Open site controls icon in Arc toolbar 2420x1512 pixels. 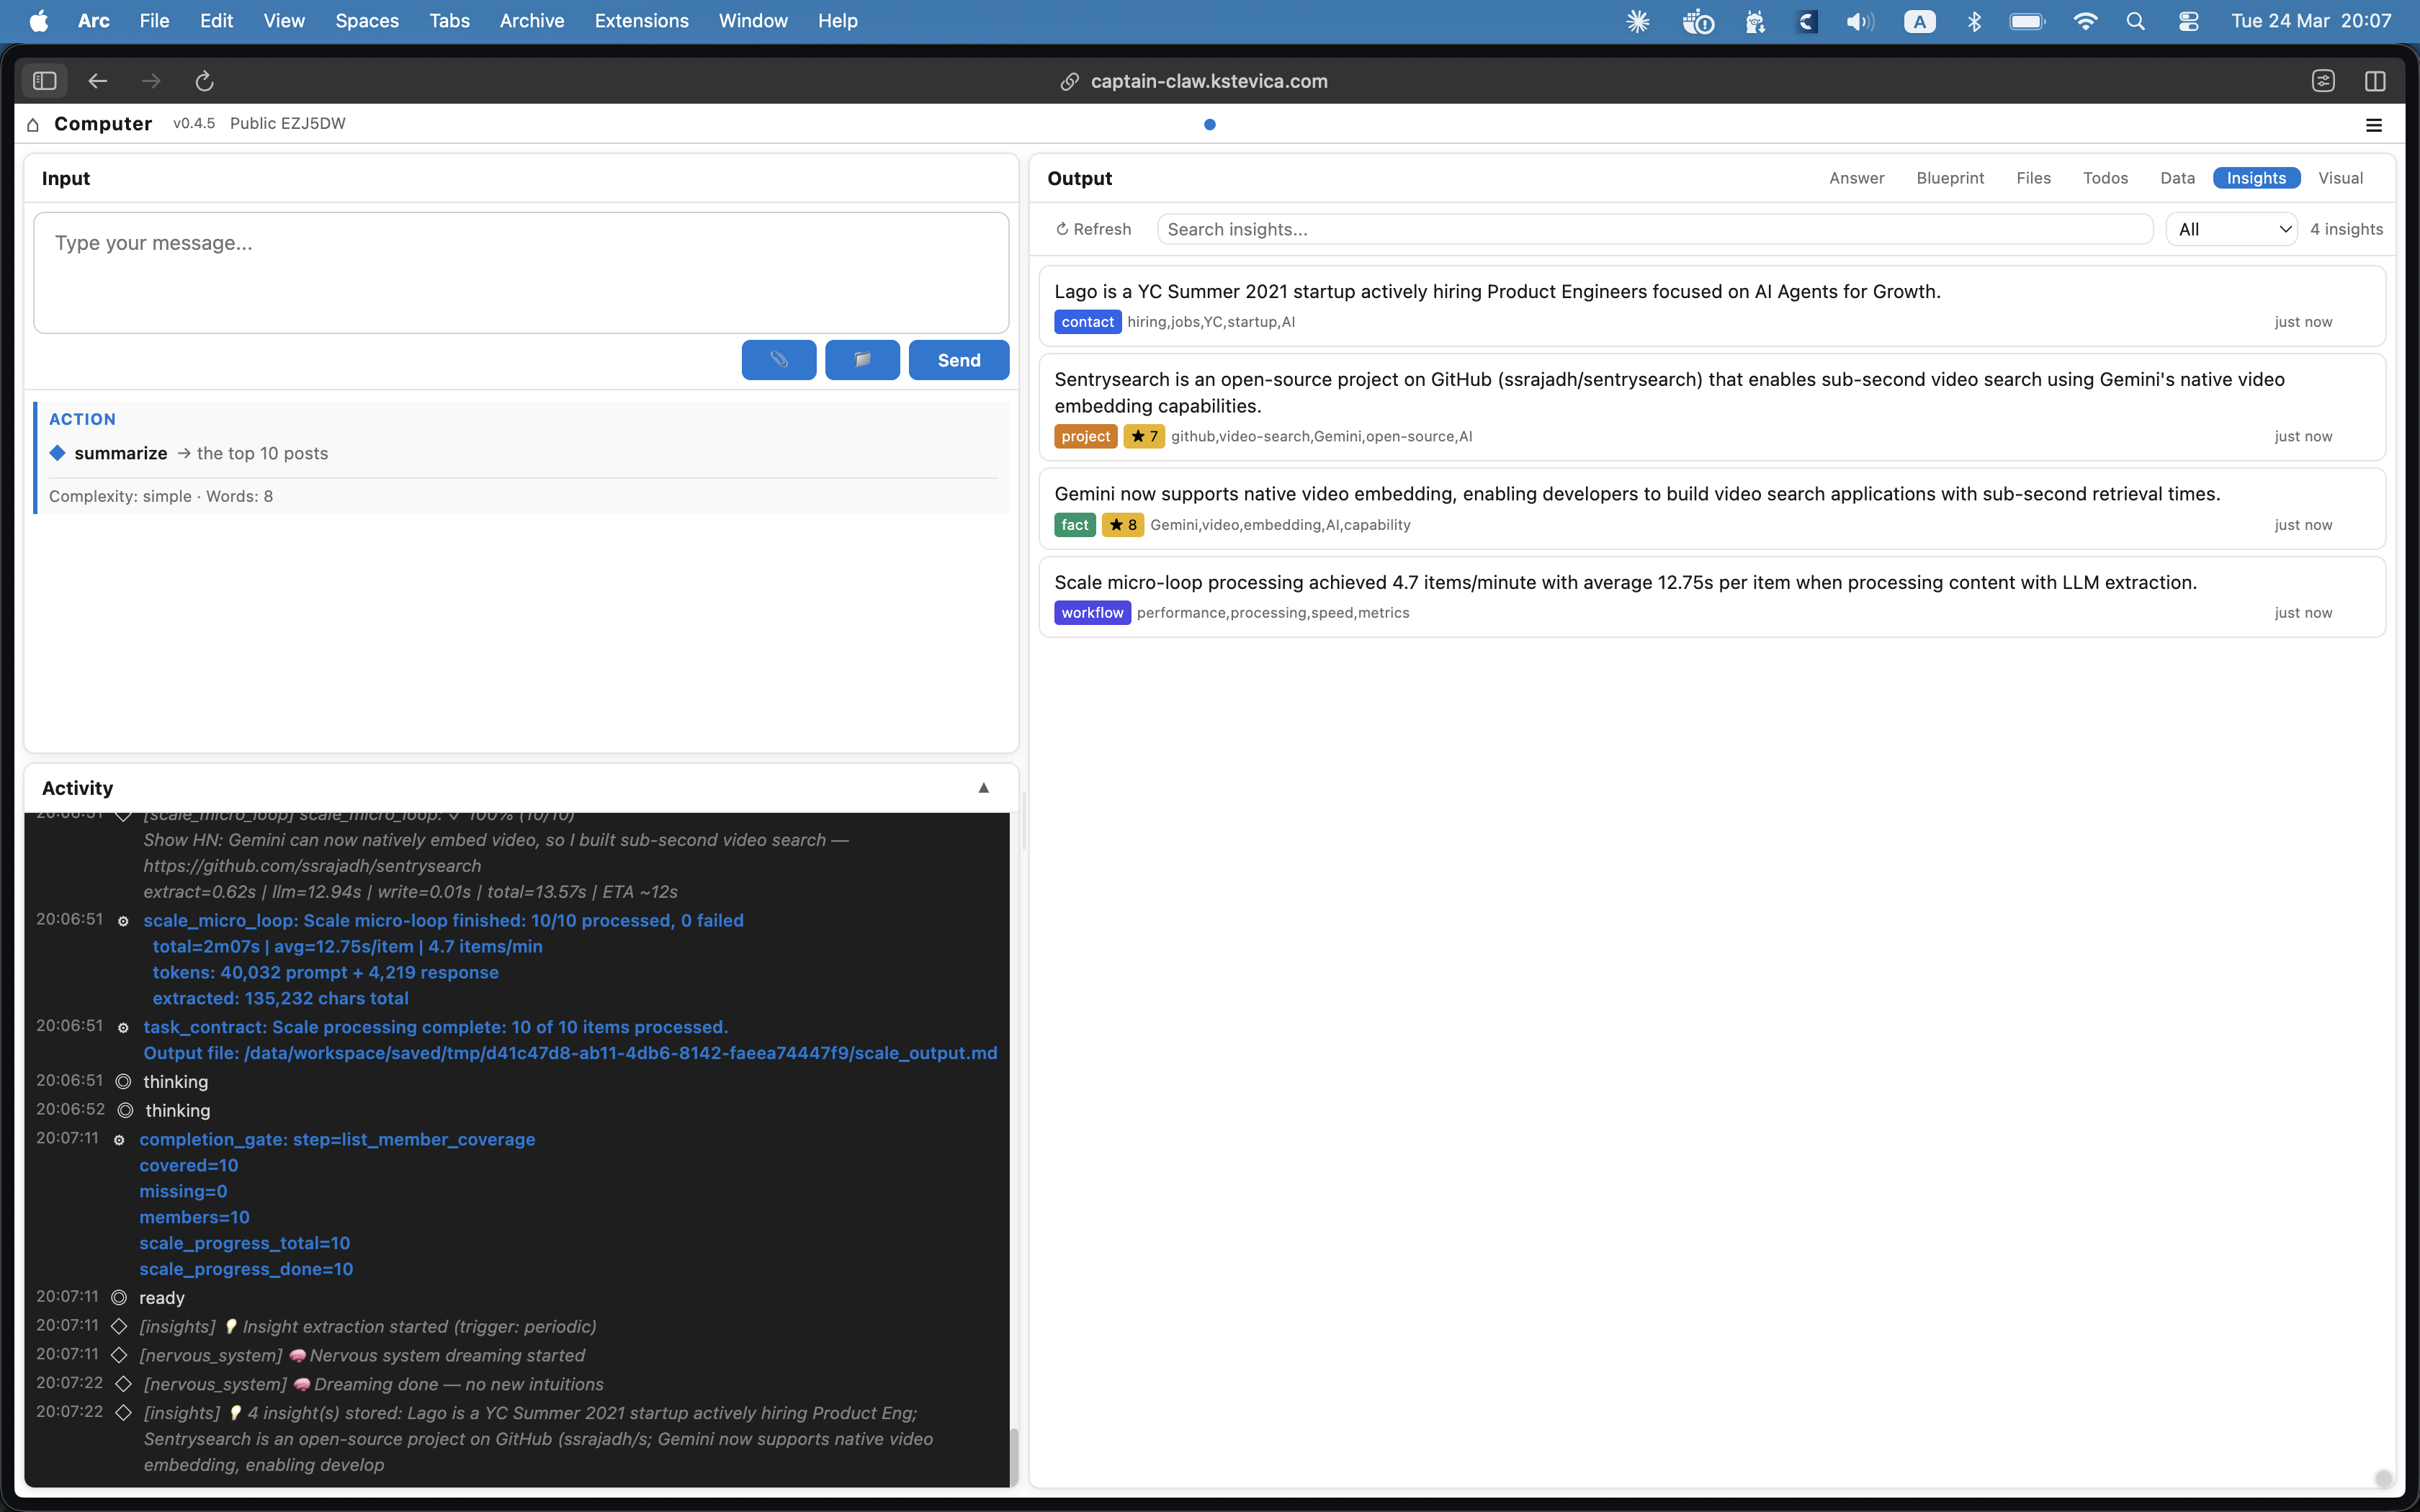pyautogui.click(x=2323, y=81)
